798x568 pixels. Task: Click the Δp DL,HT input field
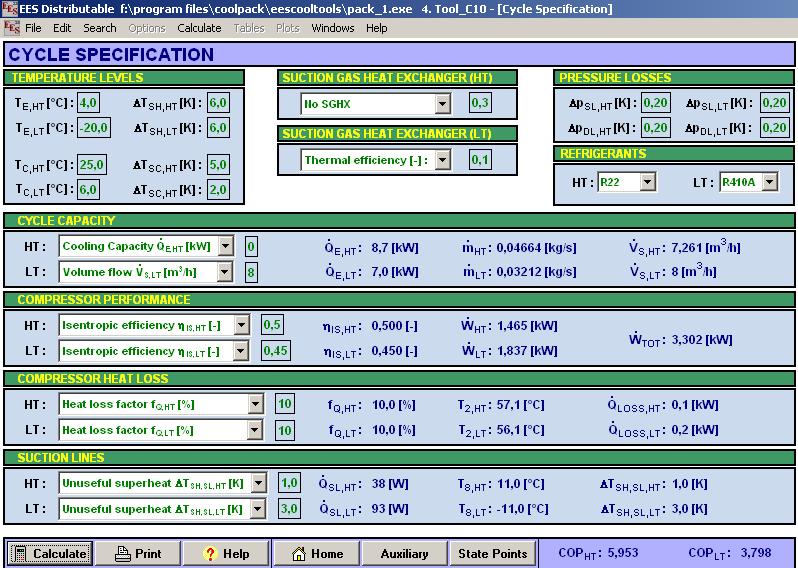(x=655, y=127)
